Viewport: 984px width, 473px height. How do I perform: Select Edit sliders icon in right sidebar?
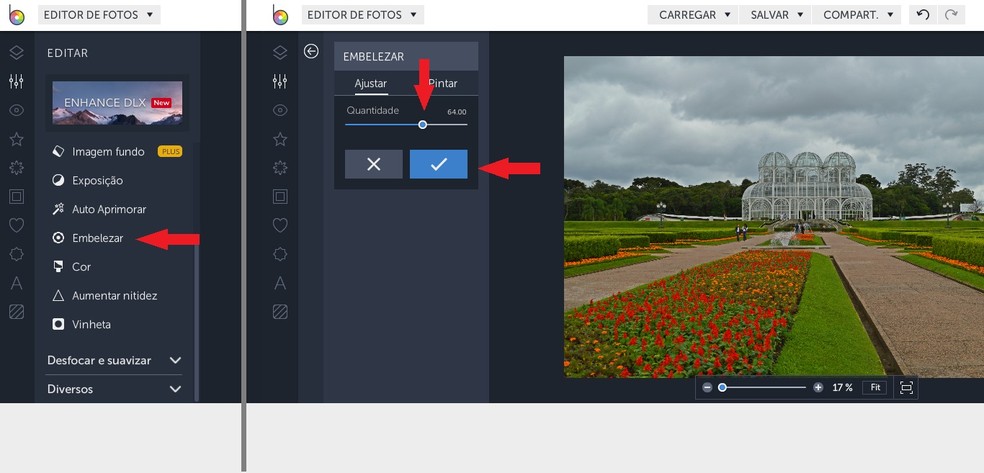point(281,82)
